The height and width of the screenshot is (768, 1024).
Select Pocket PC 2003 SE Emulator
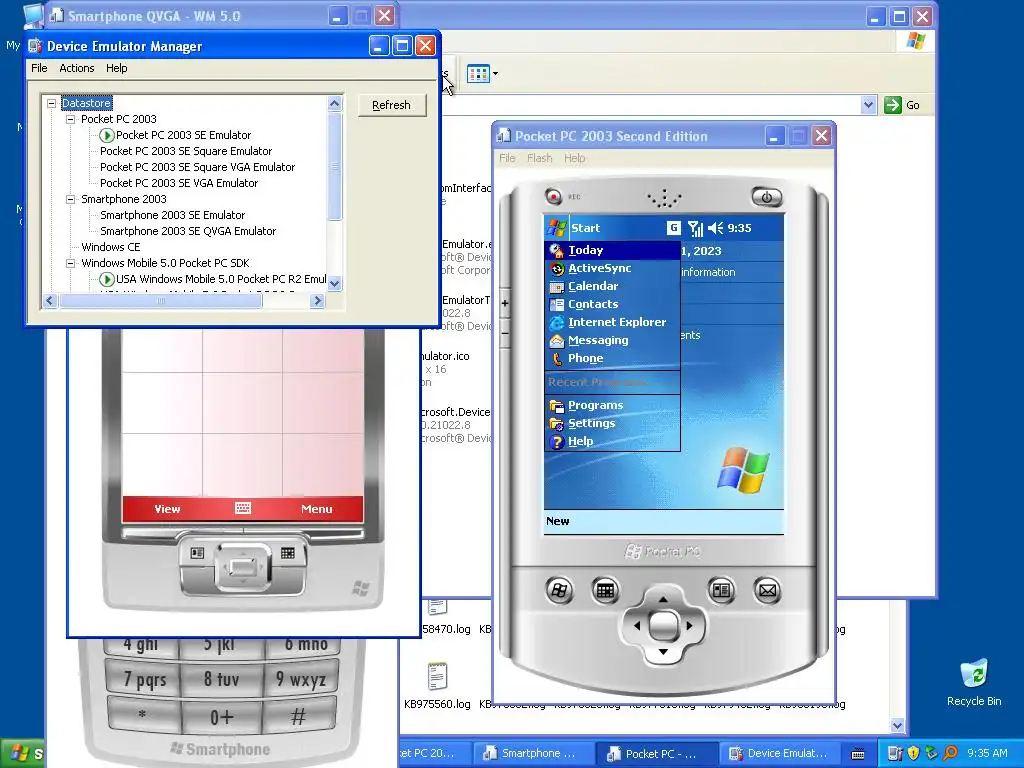[x=184, y=135]
